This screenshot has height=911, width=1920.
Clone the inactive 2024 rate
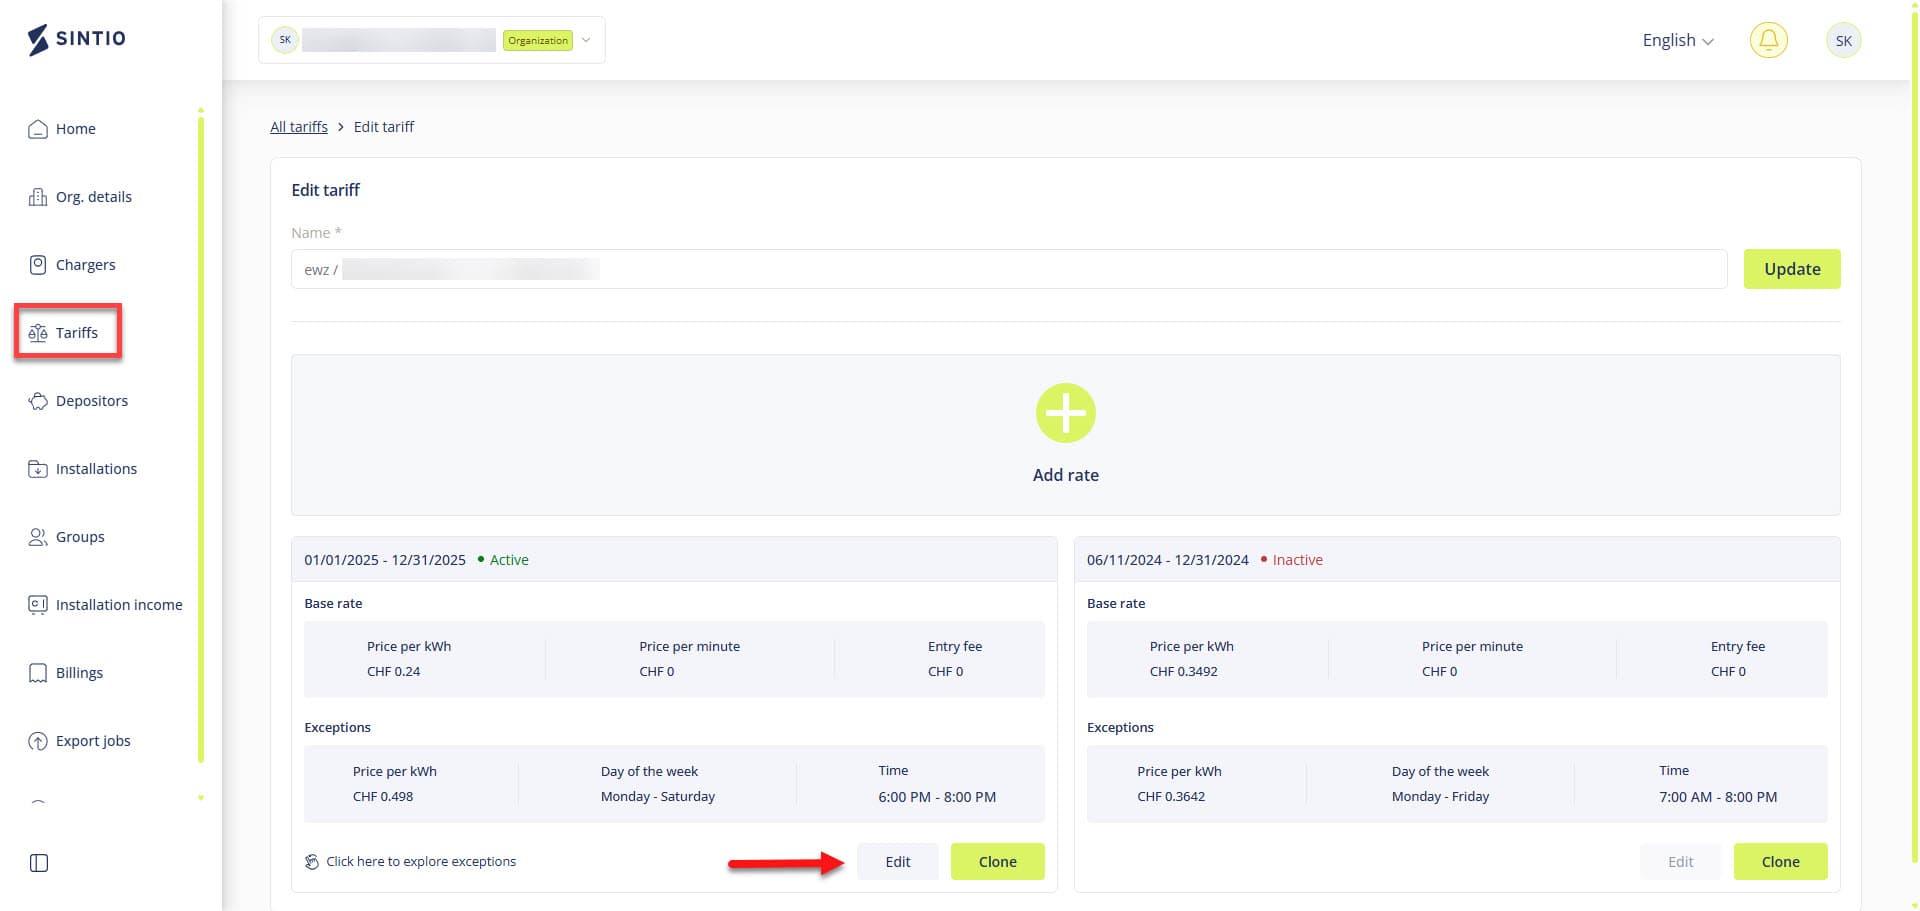1780,862
